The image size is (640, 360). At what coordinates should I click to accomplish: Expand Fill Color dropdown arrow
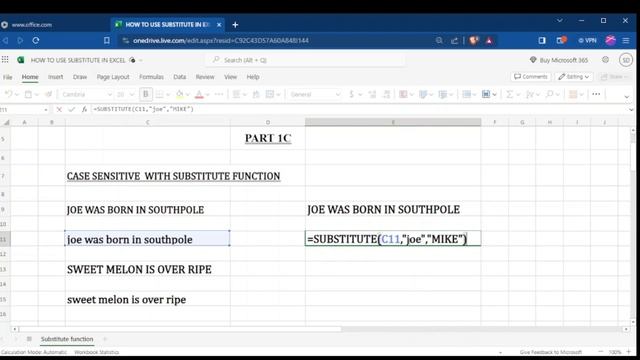(188, 95)
